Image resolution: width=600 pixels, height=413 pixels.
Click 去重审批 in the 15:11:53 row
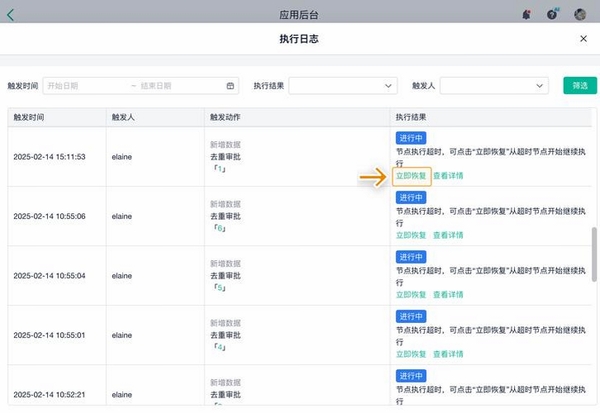(x=225, y=157)
